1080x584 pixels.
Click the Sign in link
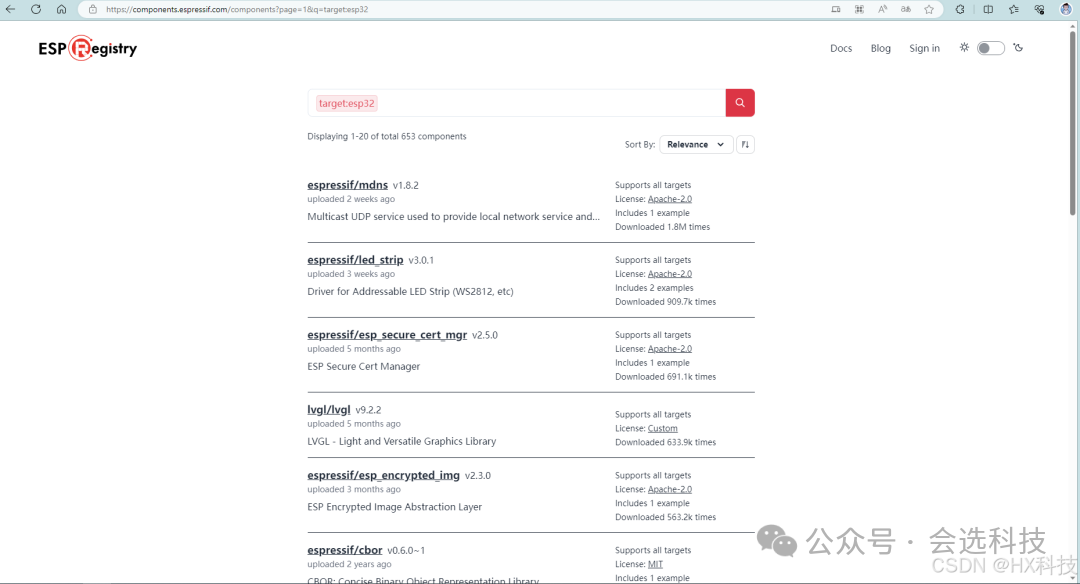[924, 48]
